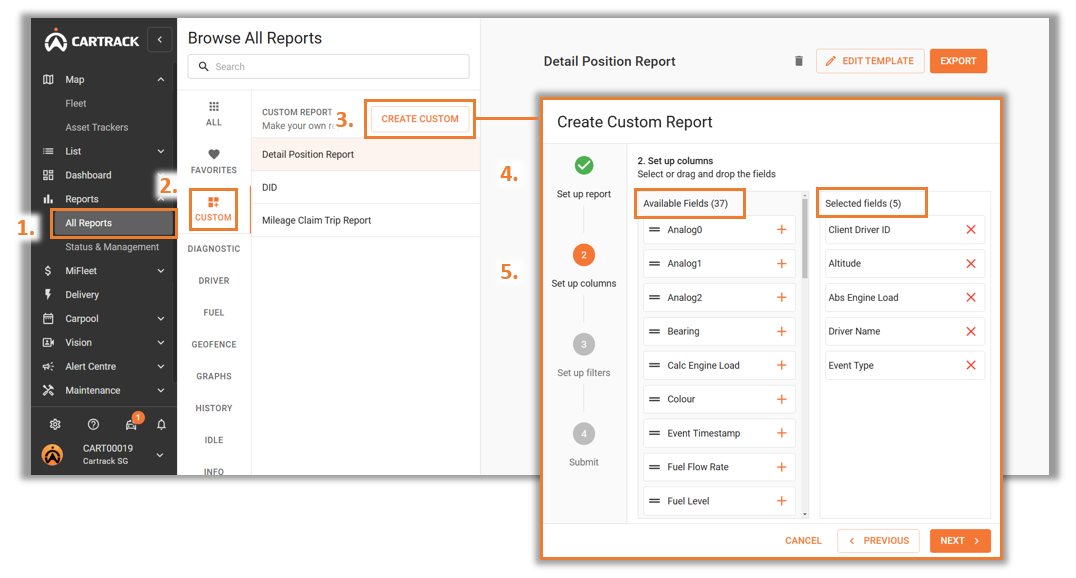Add Colour field with plus icon

coord(781,400)
